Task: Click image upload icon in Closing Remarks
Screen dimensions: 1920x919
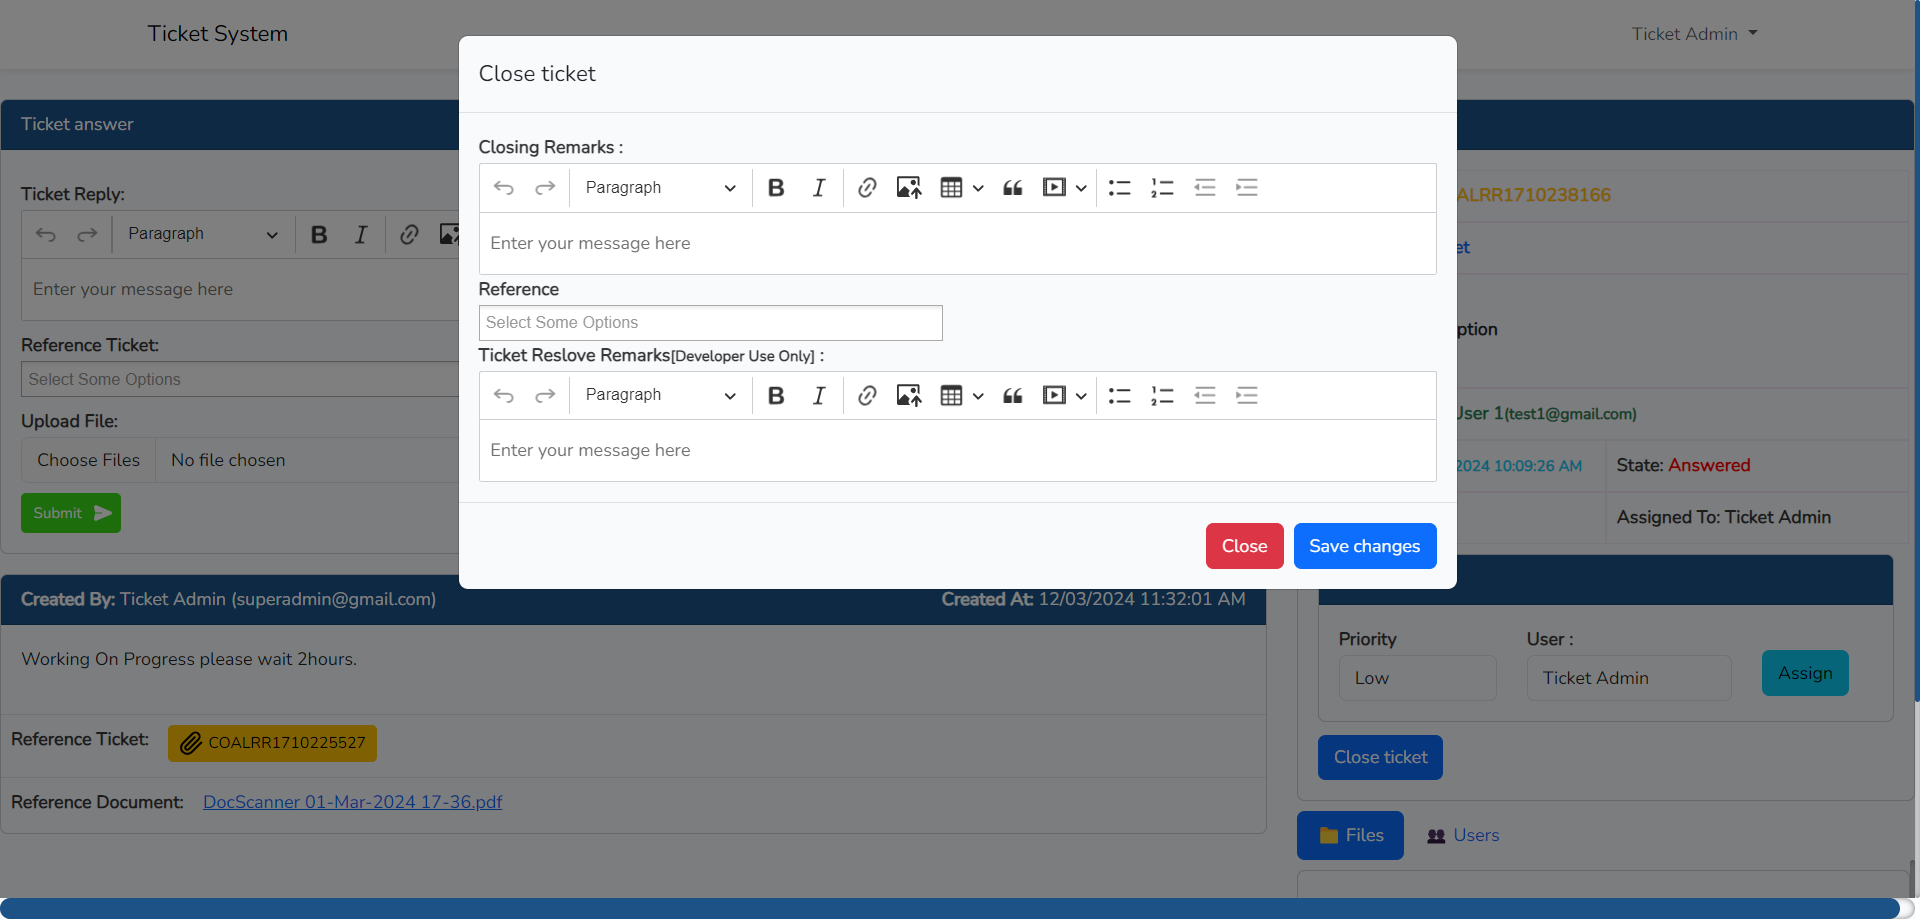Action: 908,188
